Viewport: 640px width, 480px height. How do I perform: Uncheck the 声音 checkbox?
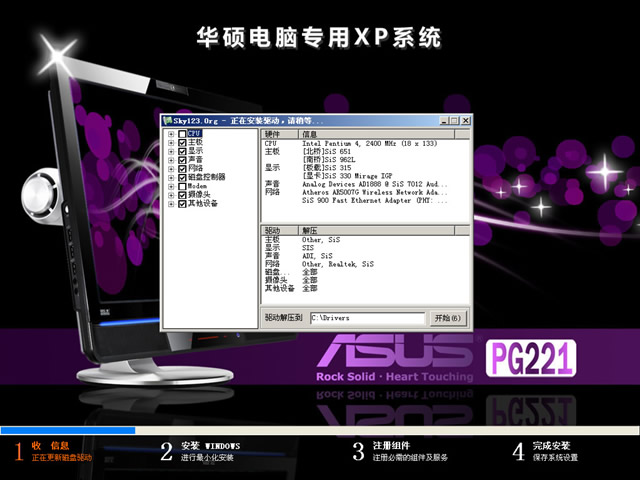click(182, 160)
